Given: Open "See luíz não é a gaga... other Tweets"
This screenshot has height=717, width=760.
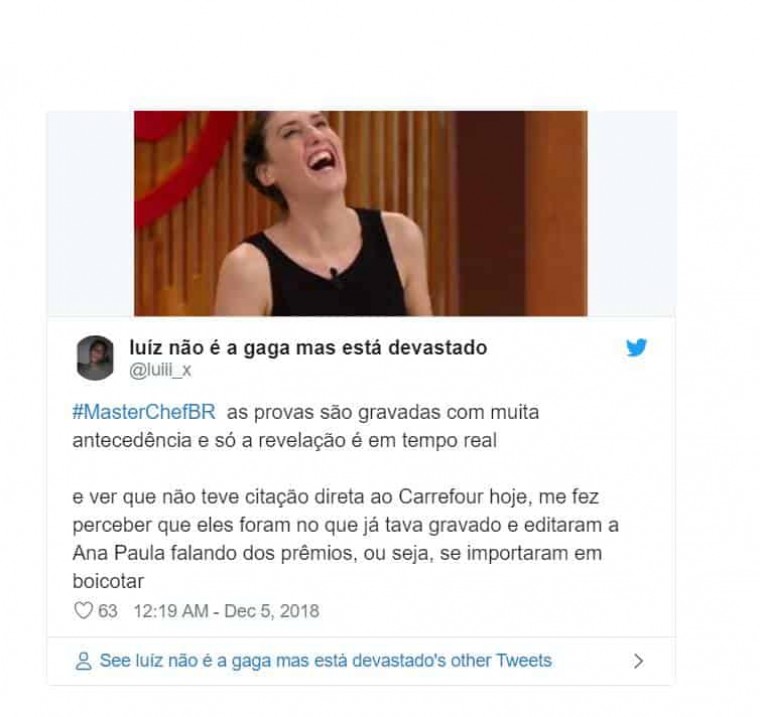Looking at the screenshot, I should pyautogui.click(x=326, y=661).
